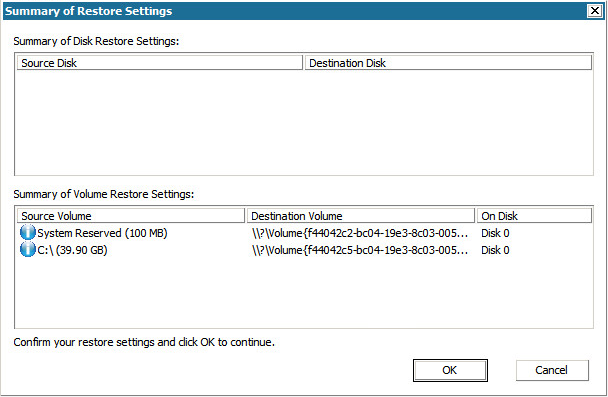Select the System Reserved (100 MB) row
Viewport: 608px width, 397px height.
click(x=304, y=233)
